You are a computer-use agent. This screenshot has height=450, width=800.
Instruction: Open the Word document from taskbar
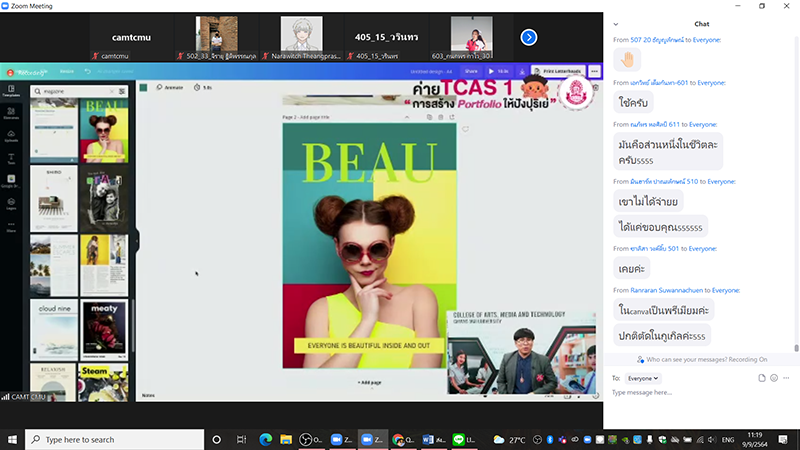click(434, 439)
